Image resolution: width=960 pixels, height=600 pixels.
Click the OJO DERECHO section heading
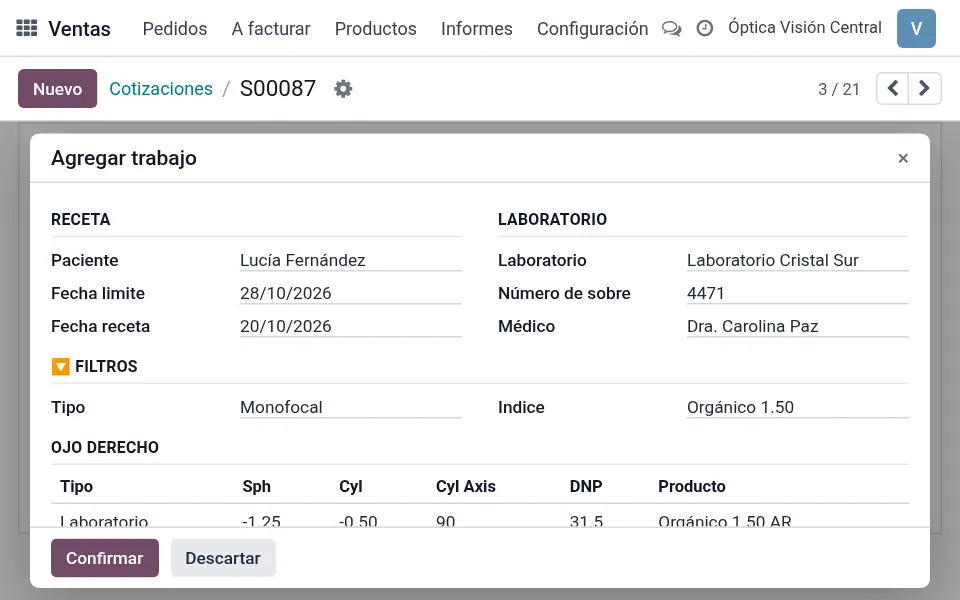105,448
